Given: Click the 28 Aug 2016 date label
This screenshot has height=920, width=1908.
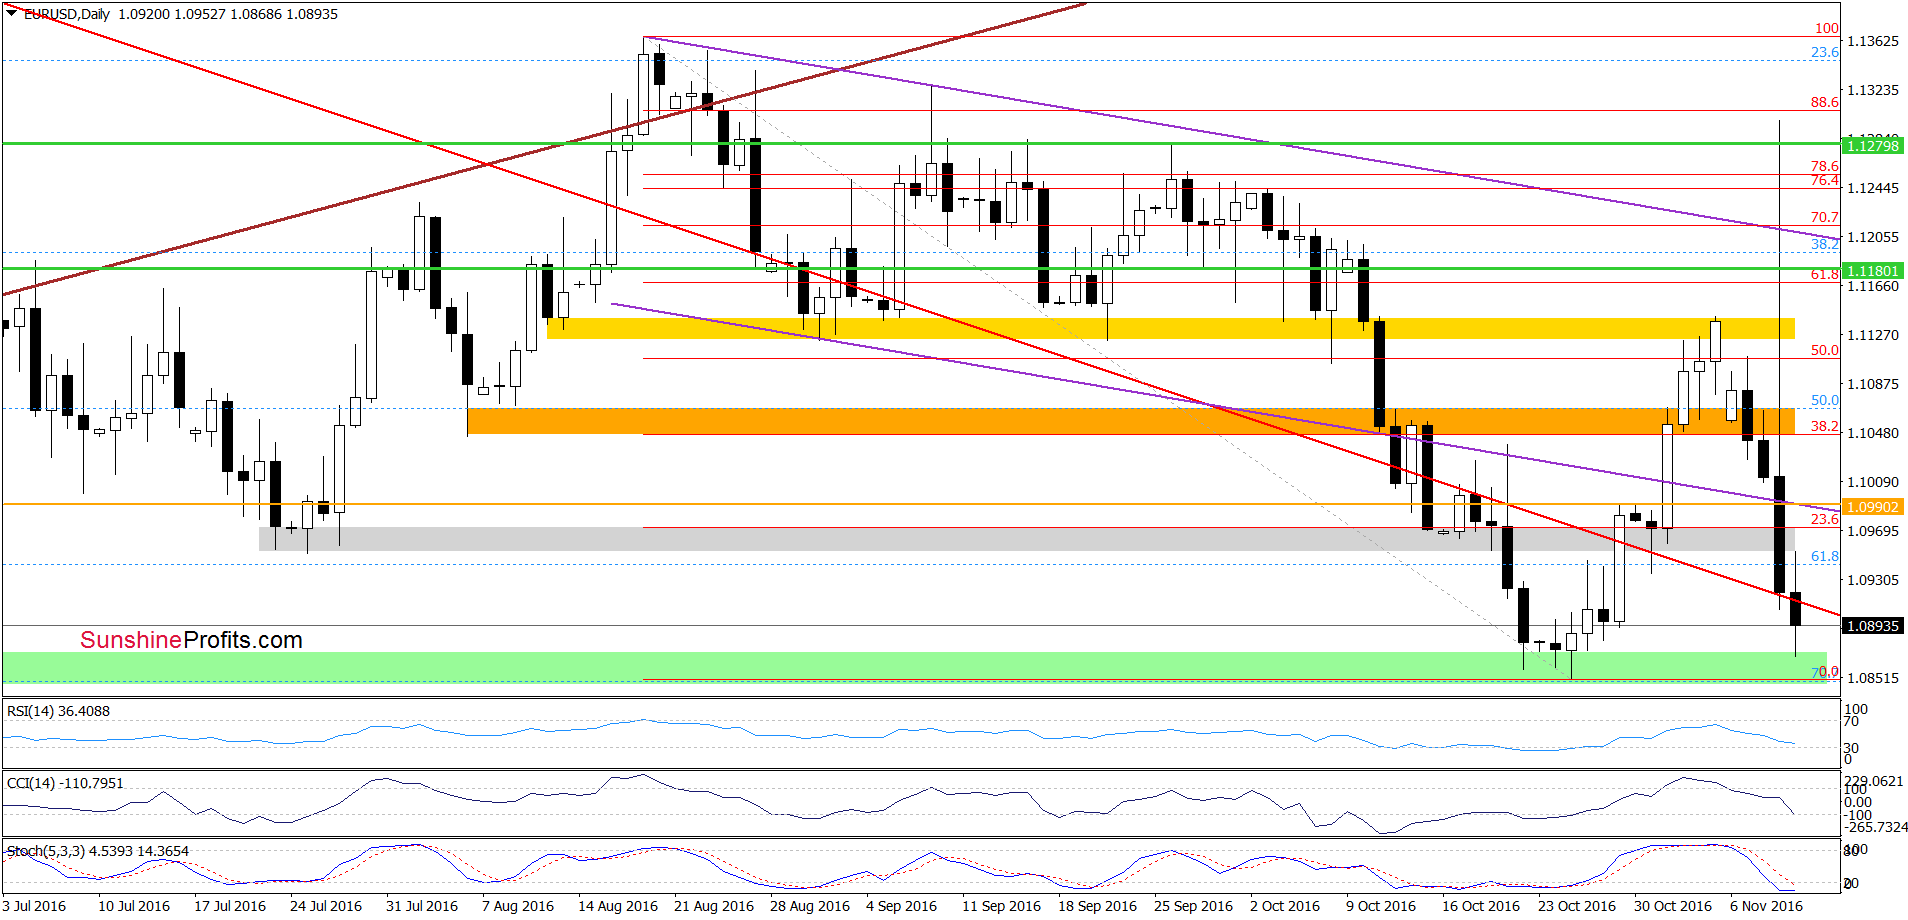Looking at the screenshot, I should coord(810,906).
